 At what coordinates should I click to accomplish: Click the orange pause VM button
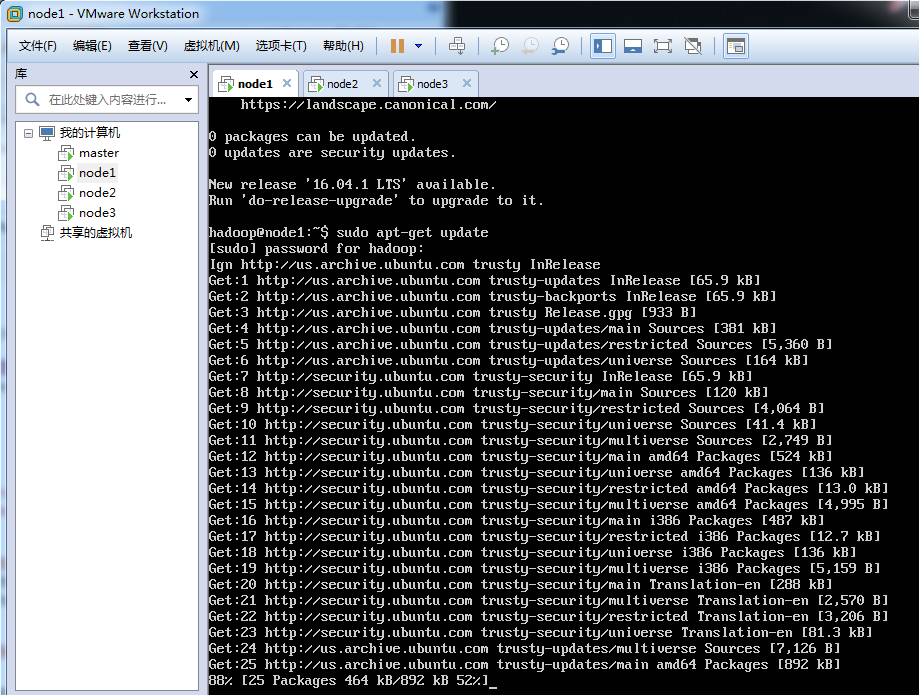[397, 46]
